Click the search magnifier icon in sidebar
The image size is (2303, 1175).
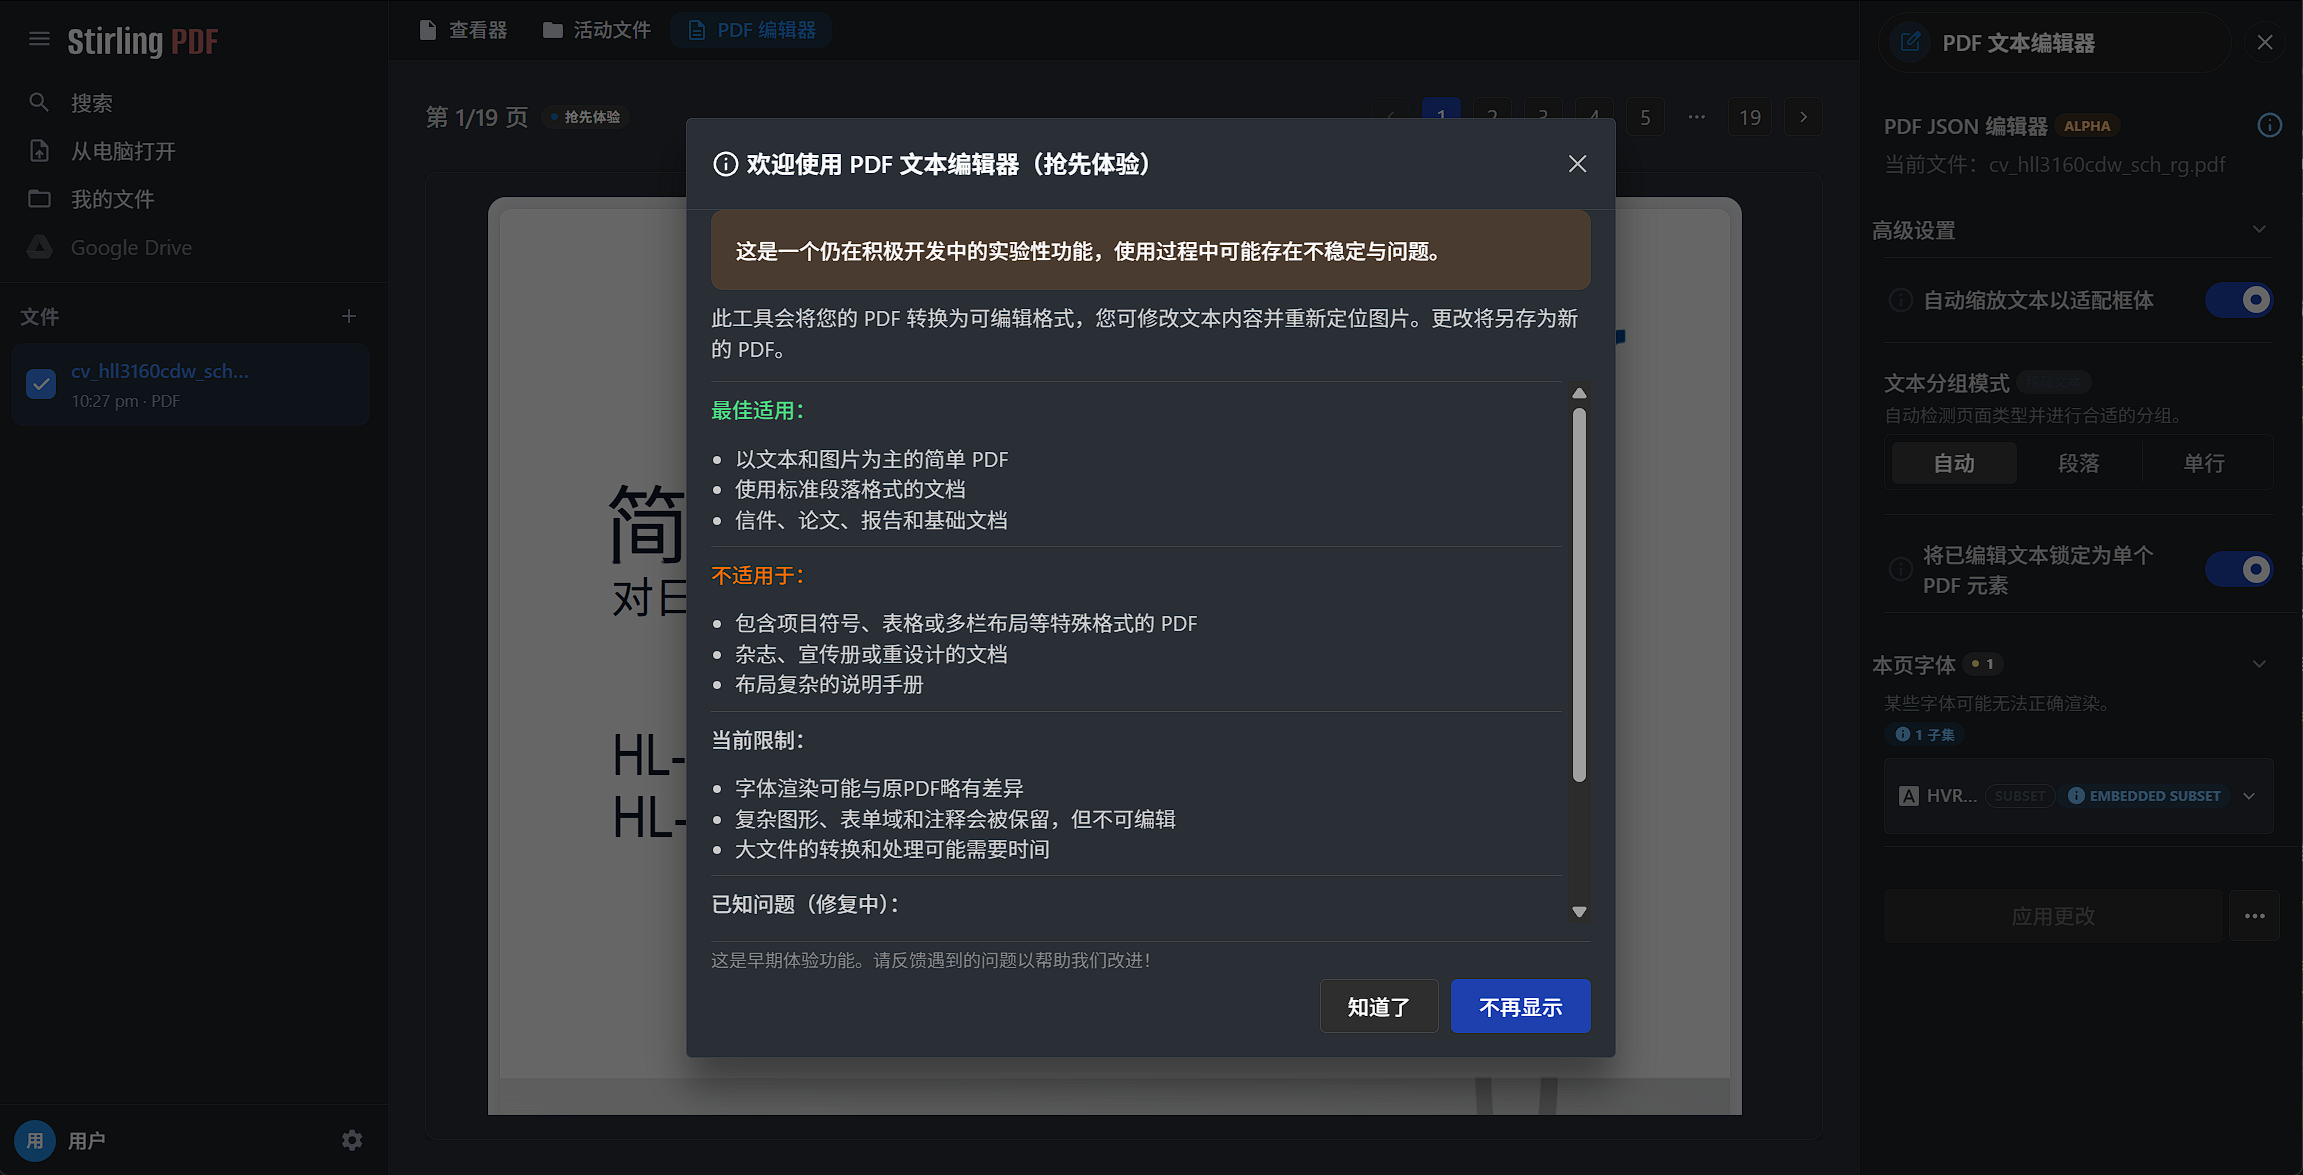(39, 102)
